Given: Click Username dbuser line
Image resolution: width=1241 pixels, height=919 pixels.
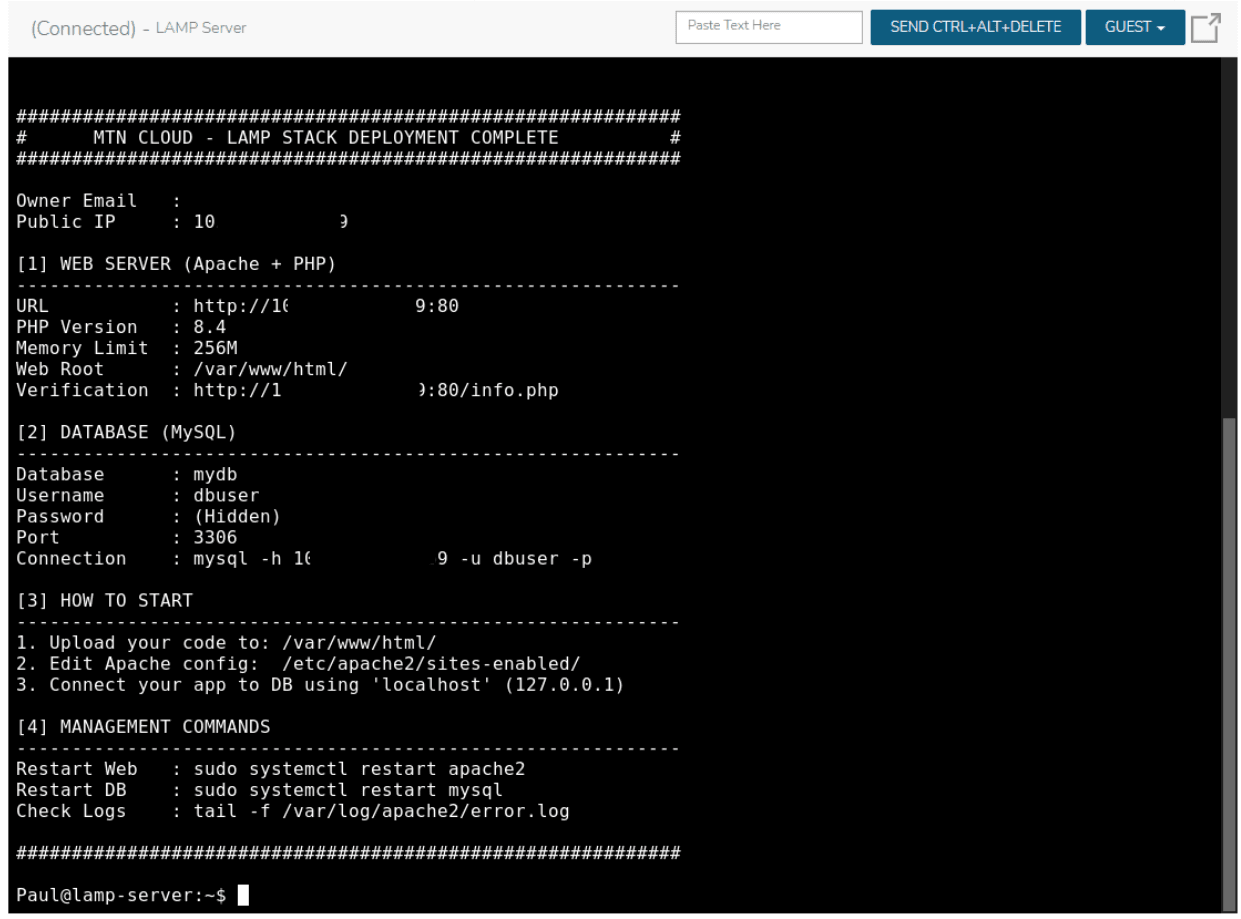Looking at the screenshot, I should pyautogui.click(x=138, y=495).
